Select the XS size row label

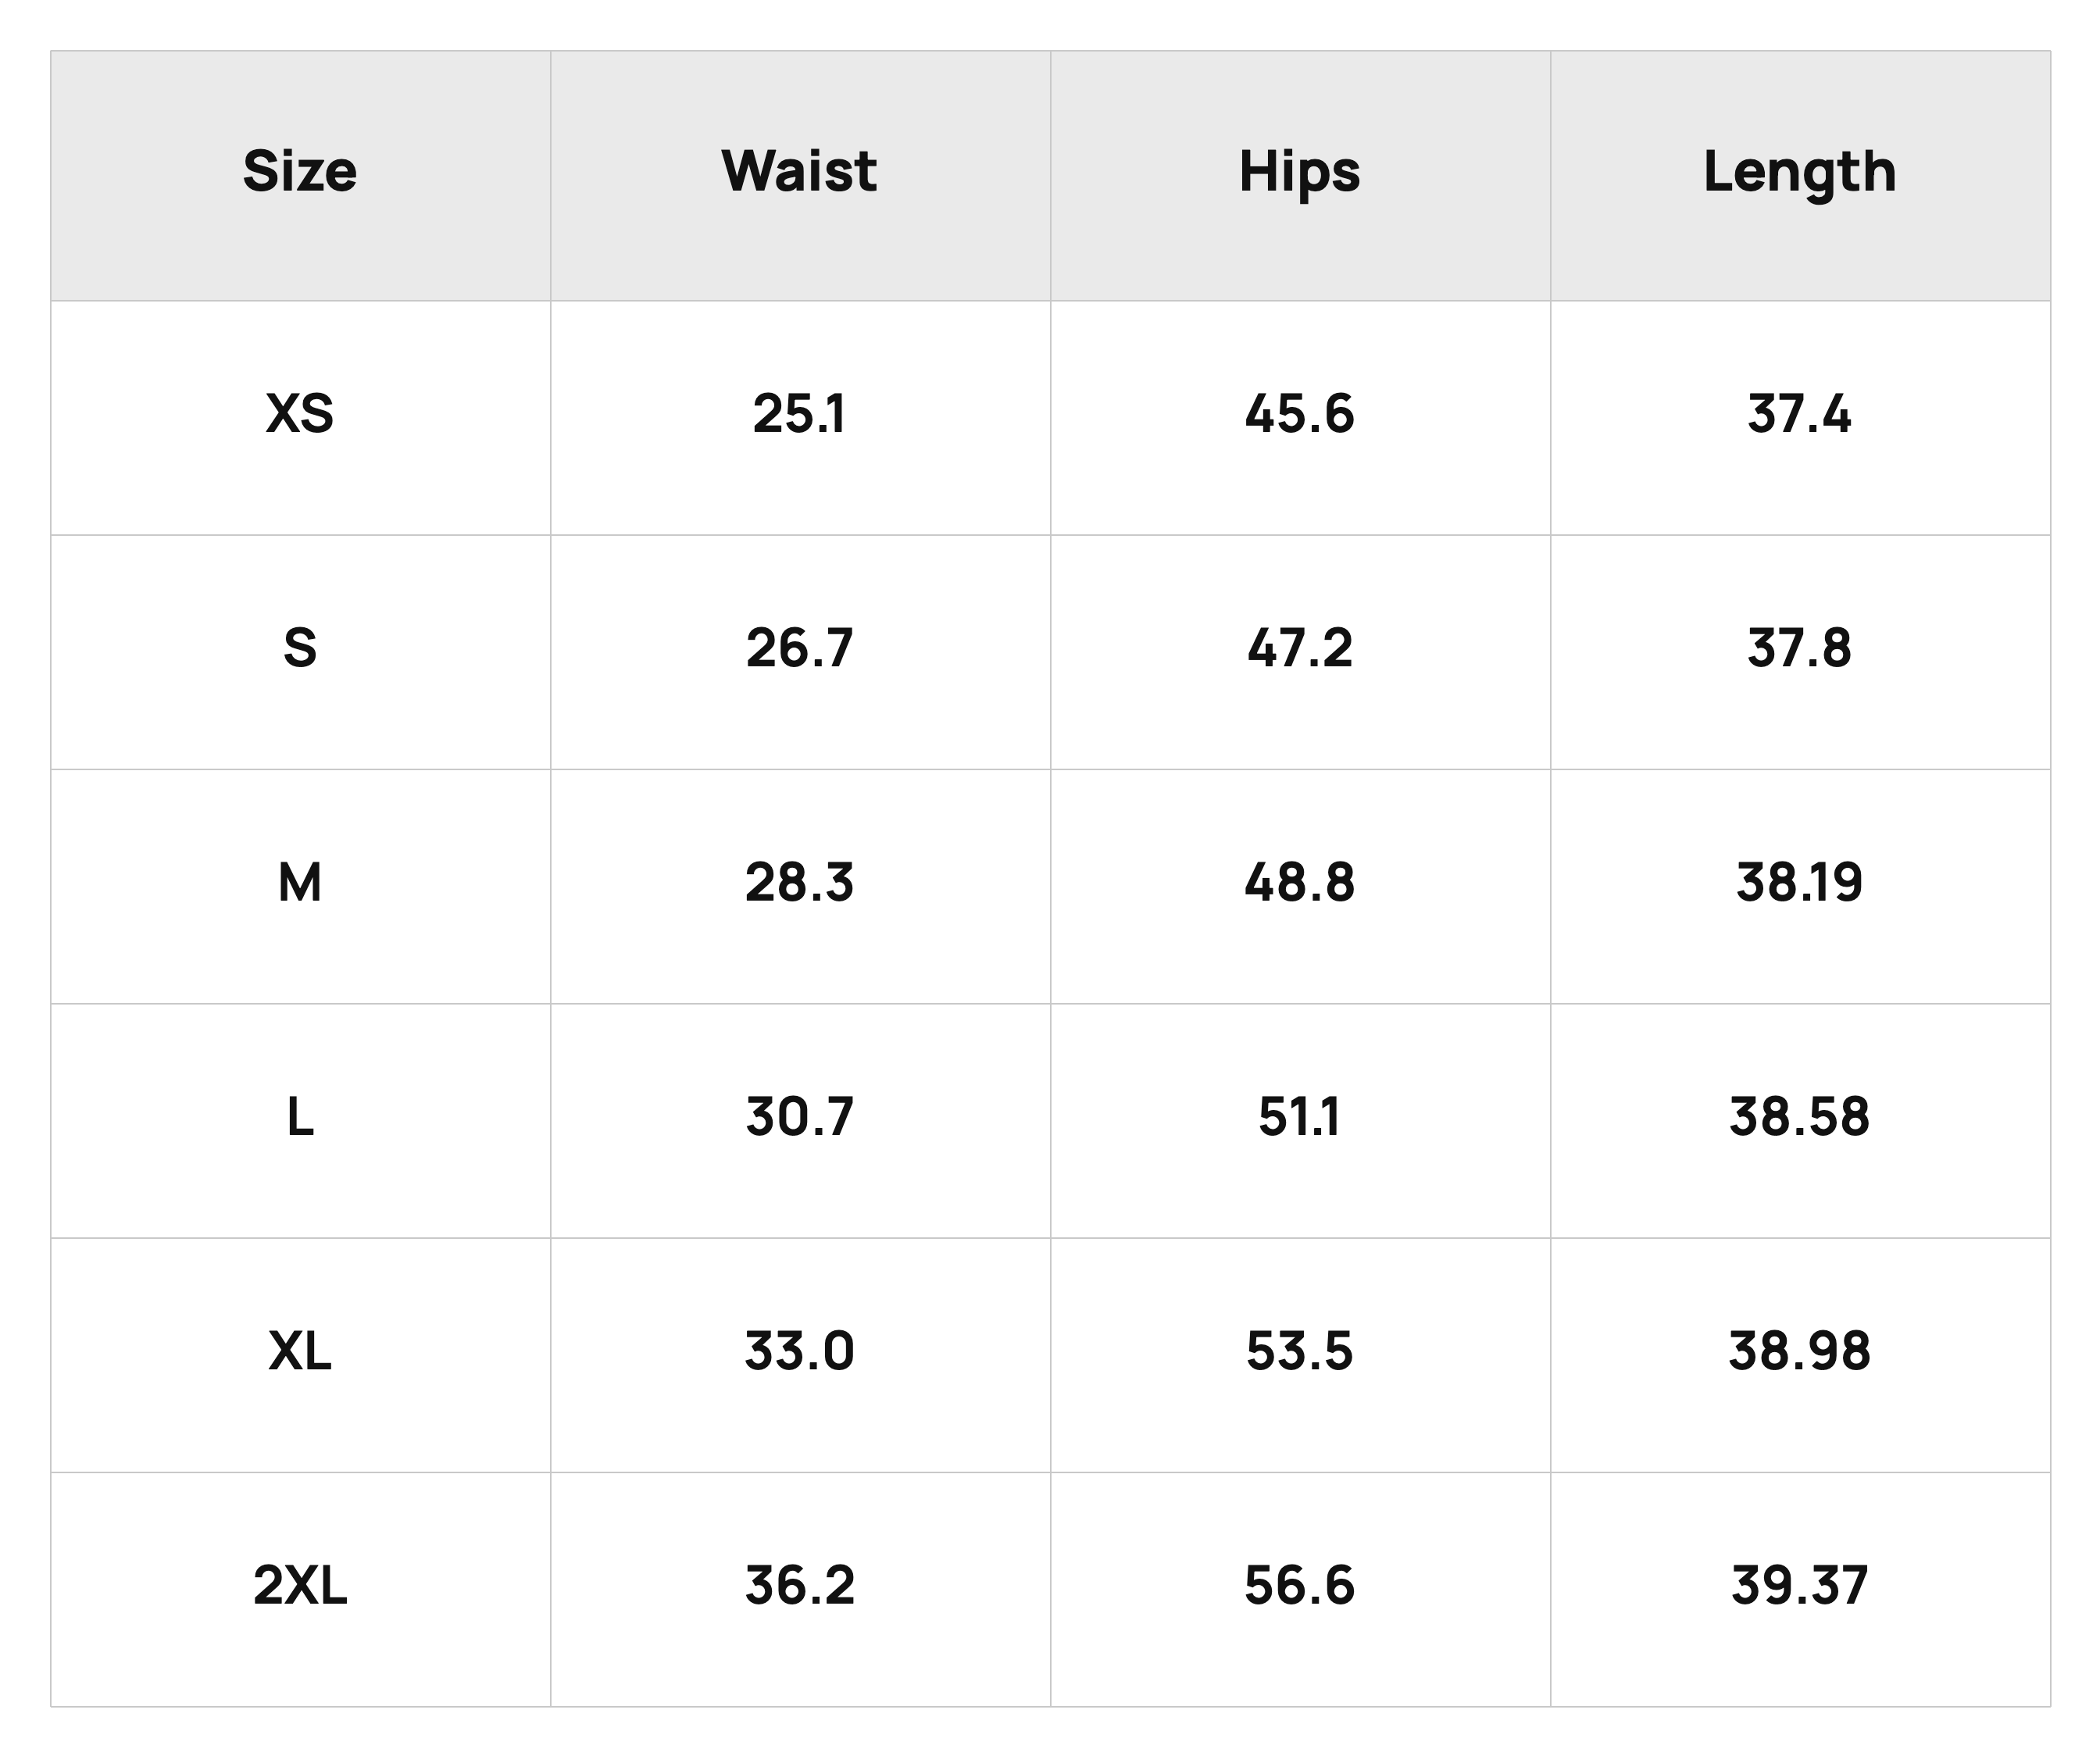click(300, 413)
